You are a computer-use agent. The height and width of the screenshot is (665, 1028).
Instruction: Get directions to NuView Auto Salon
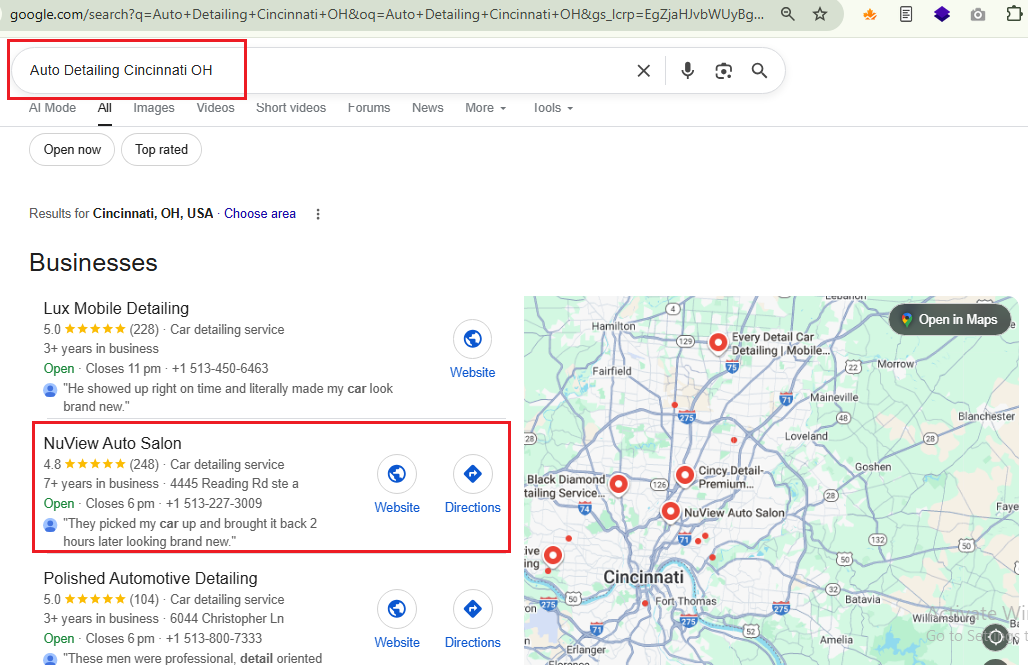pos(472,474)
